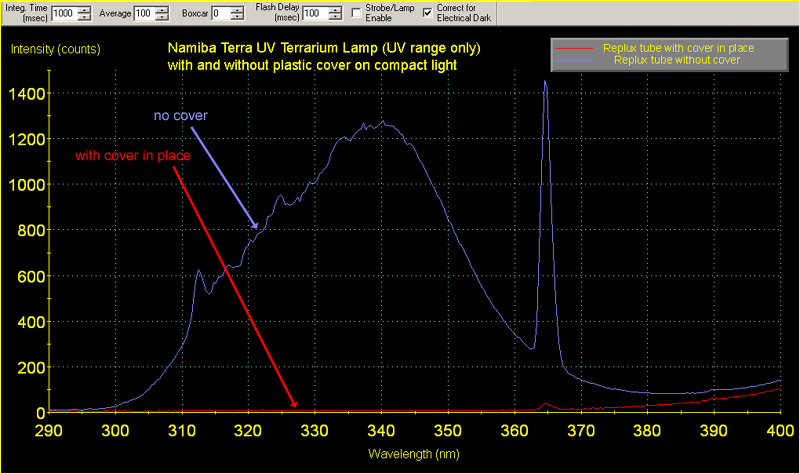
Task: Click the 'Flash Delay (msec)' label
Action: [x=278, y=12]
